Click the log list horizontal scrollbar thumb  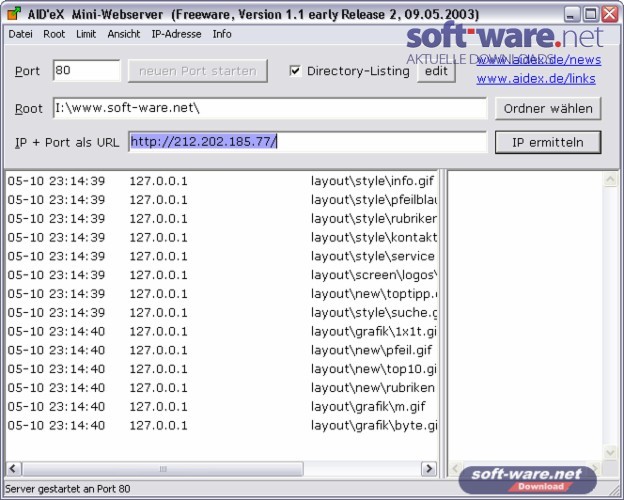[163, 469]
